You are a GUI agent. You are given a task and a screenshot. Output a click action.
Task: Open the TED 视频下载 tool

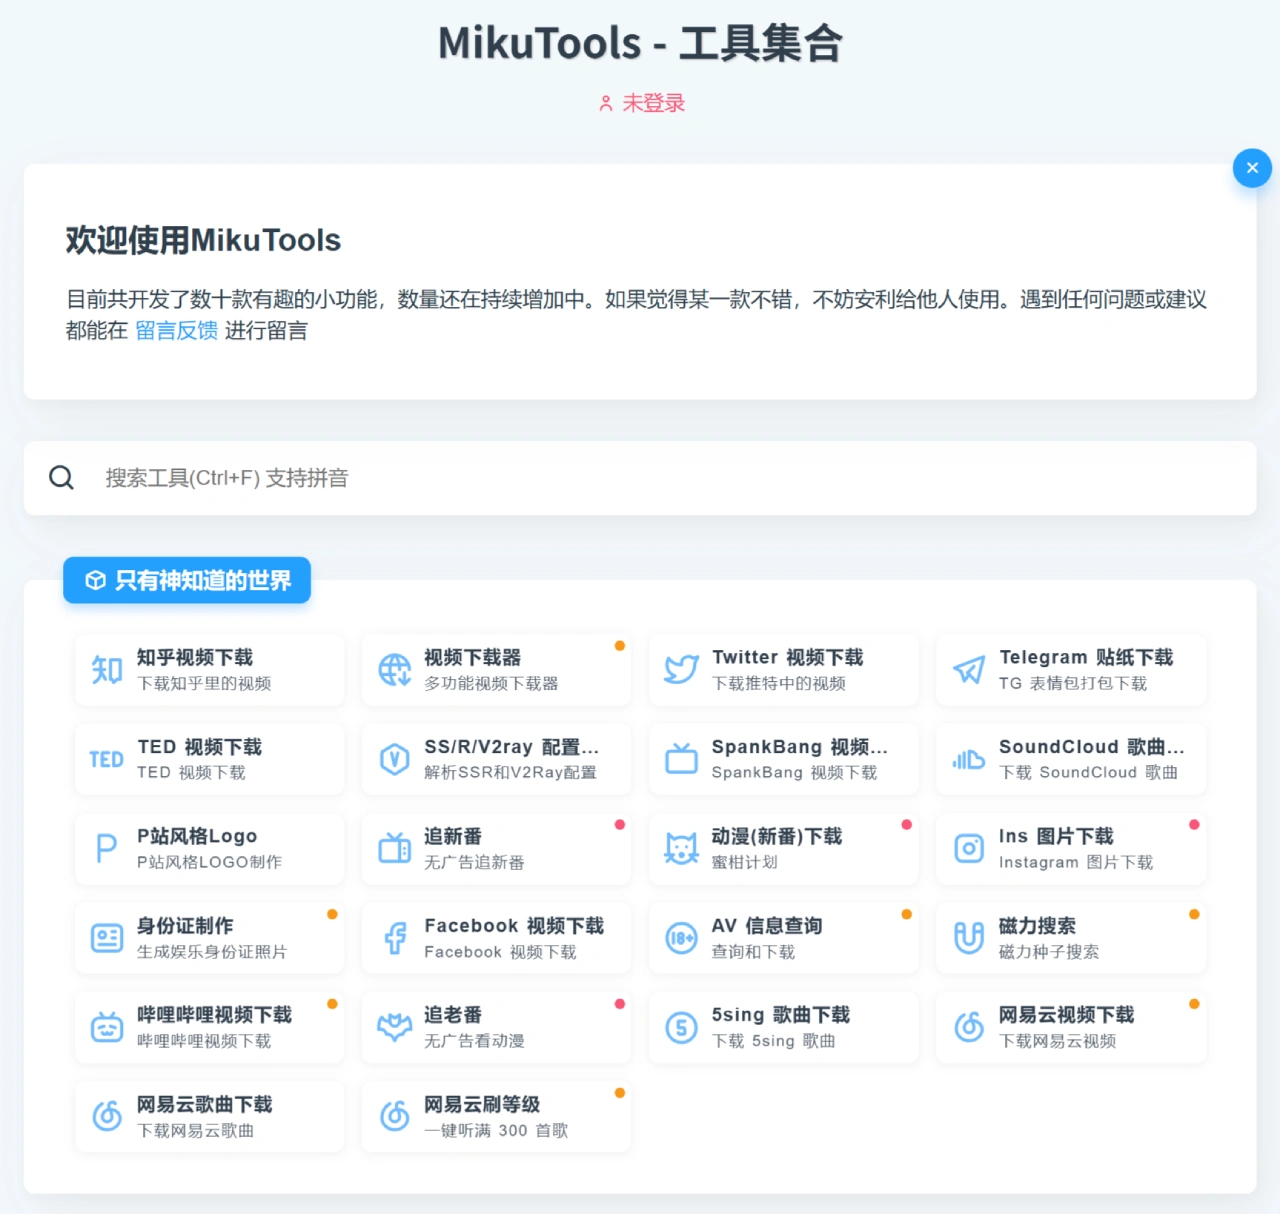point(209,758)
